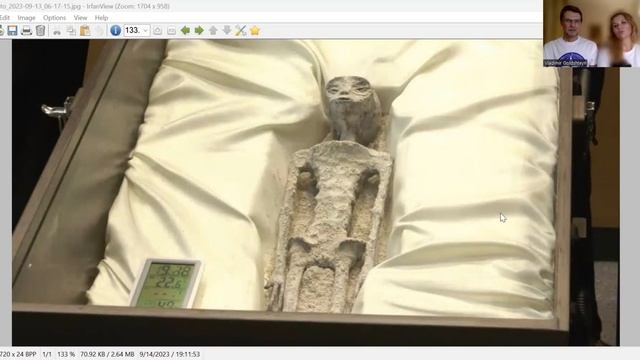Click the Cut scissors icon
Screen dimensions: 640x360
point(57,31)
